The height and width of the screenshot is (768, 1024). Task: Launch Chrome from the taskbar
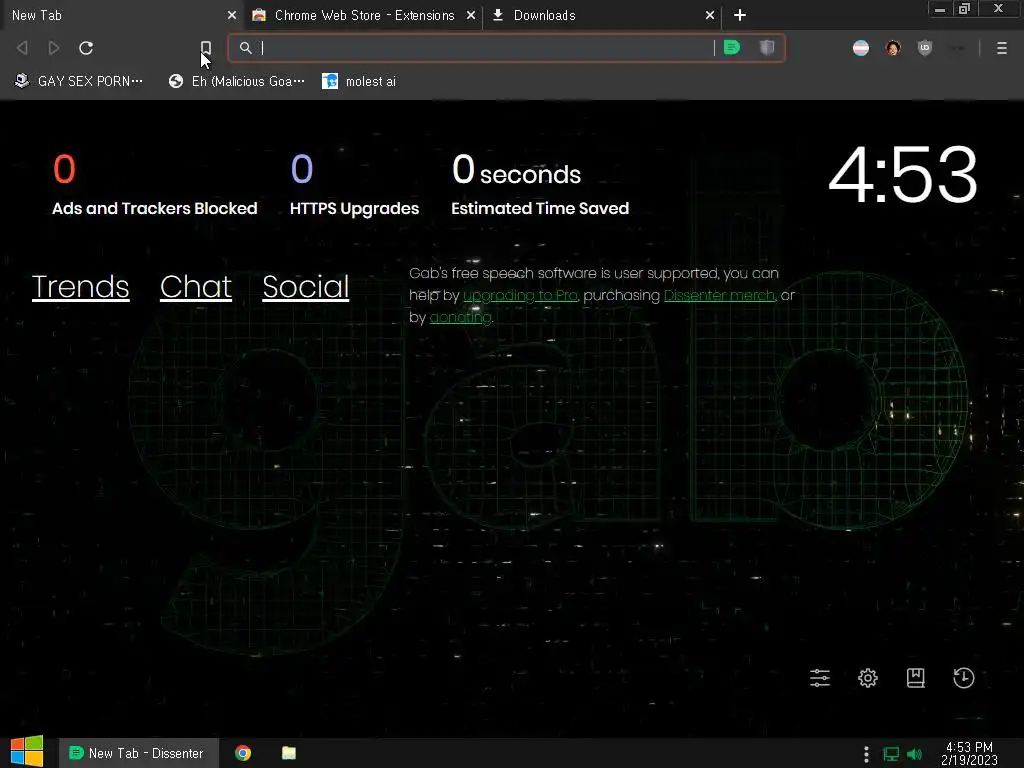pyautogui.click(x=243, y=753)
